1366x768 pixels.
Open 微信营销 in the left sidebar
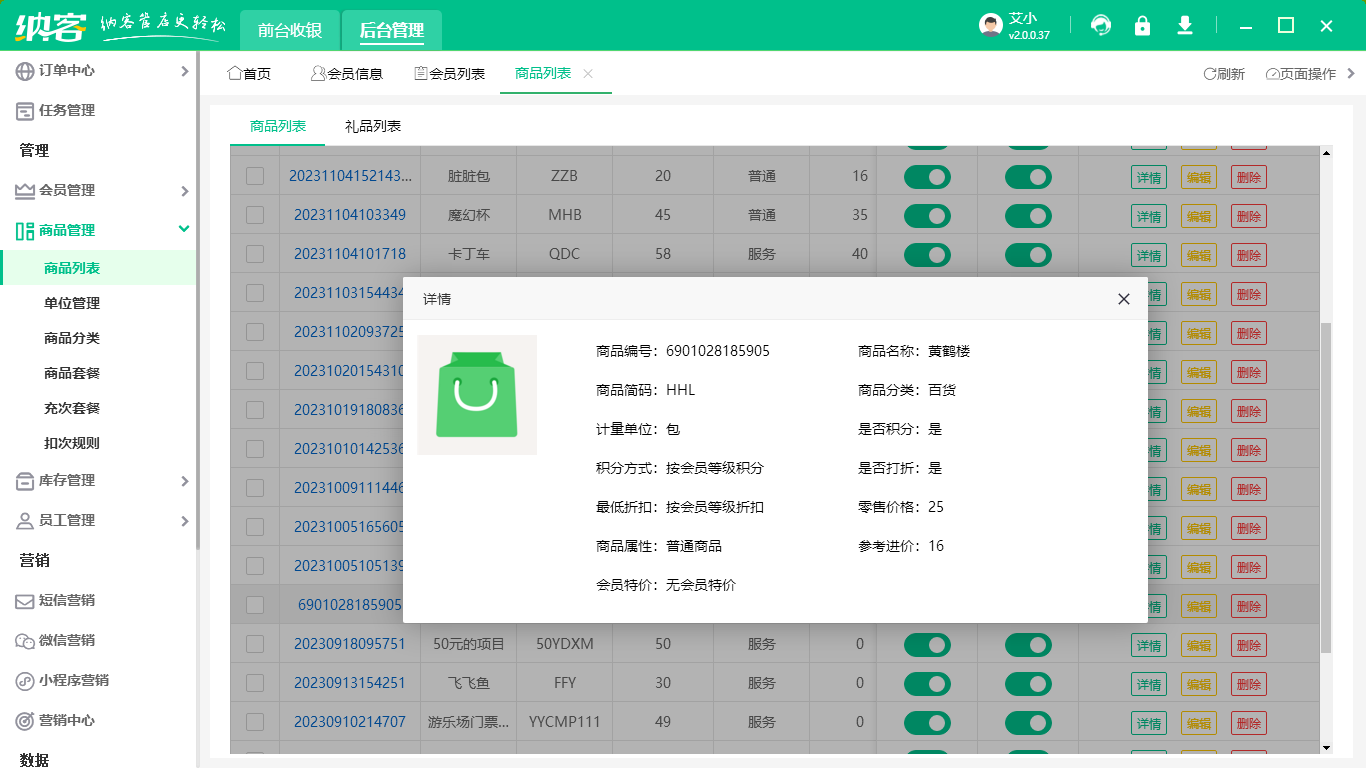[70, 641]
